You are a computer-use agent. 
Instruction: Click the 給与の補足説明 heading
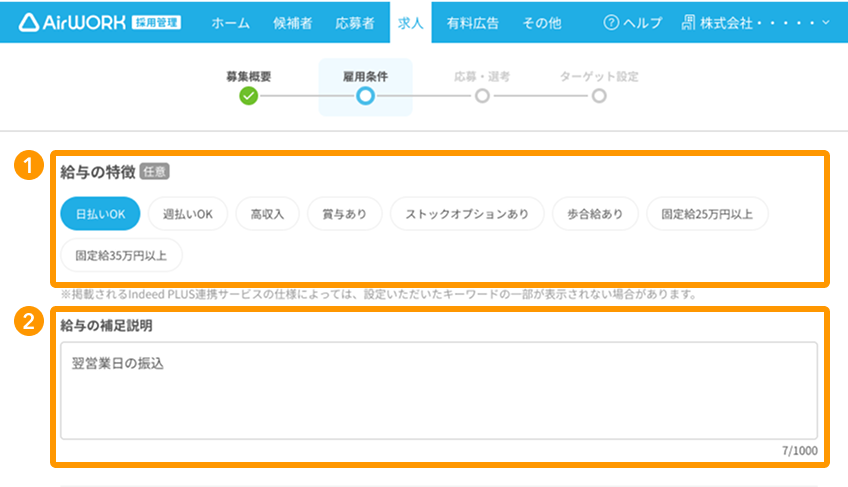tap(106, 325)
